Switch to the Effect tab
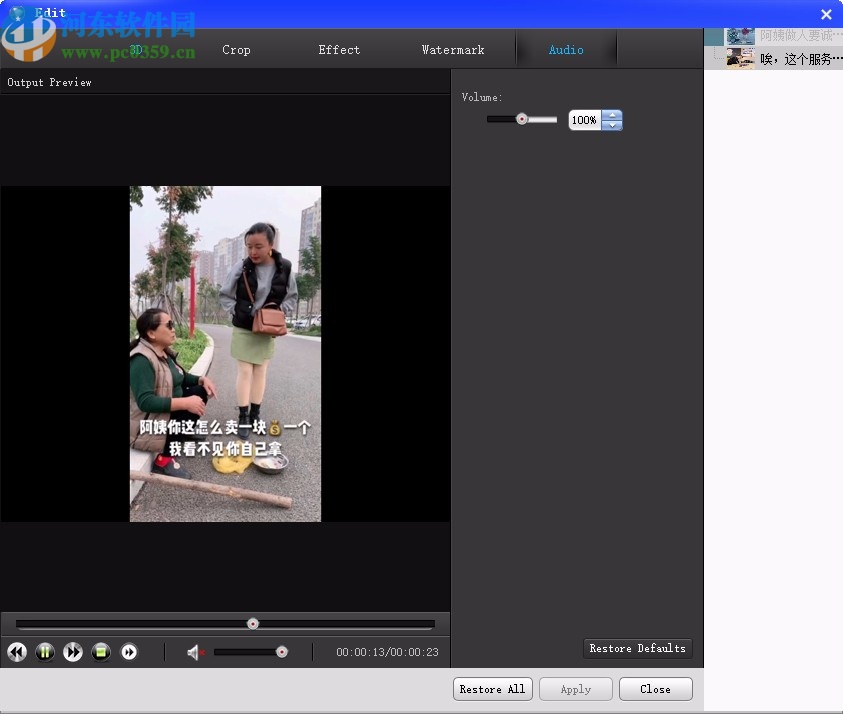Image resolution: width=843 pixels, height=714 pixels. 338,49
